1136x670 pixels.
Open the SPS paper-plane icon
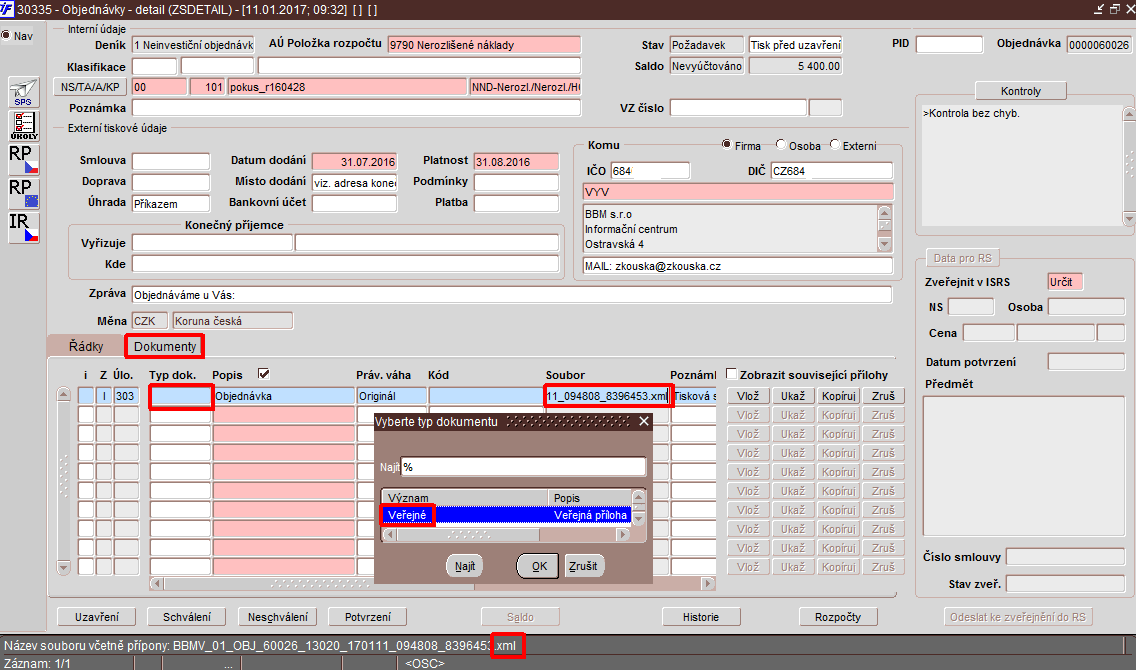tap(23, 93)
